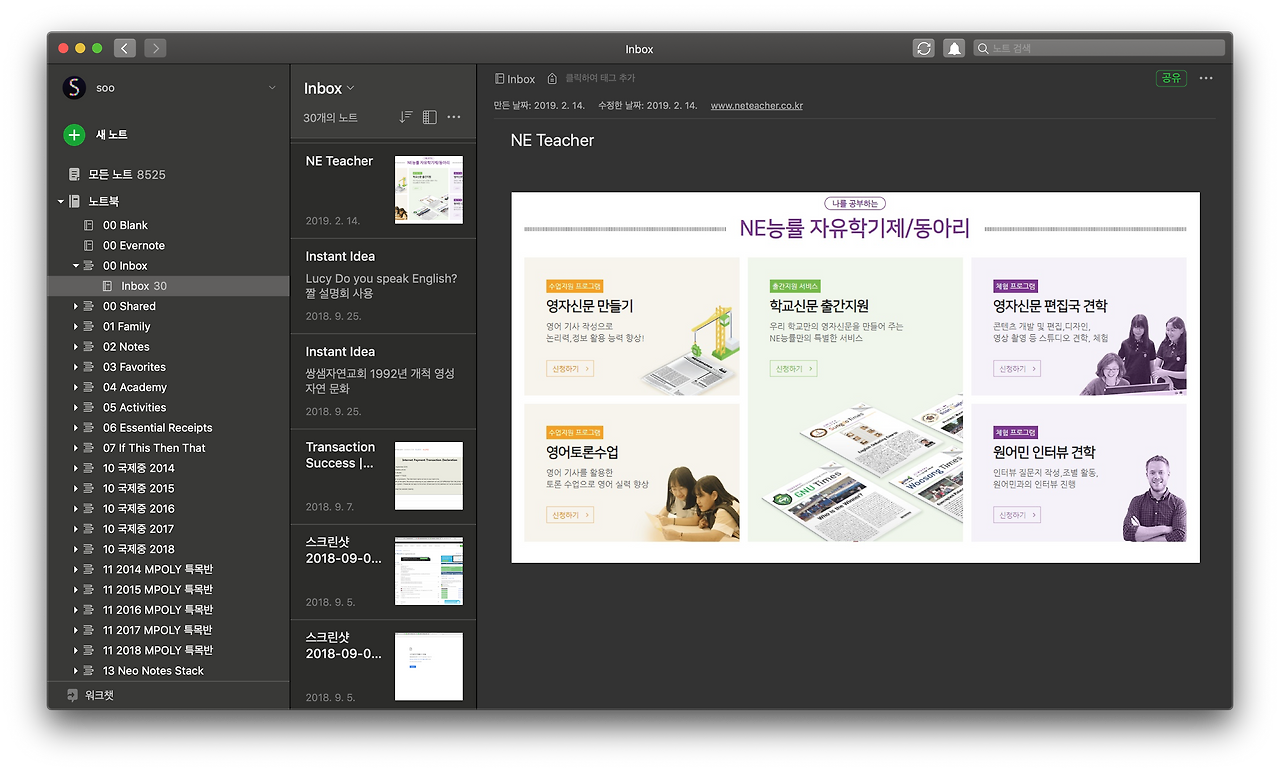Expand the 10 국제중 2014 stack
The width and height of the screenshot is (1280, 772).
tap(76, 468)
